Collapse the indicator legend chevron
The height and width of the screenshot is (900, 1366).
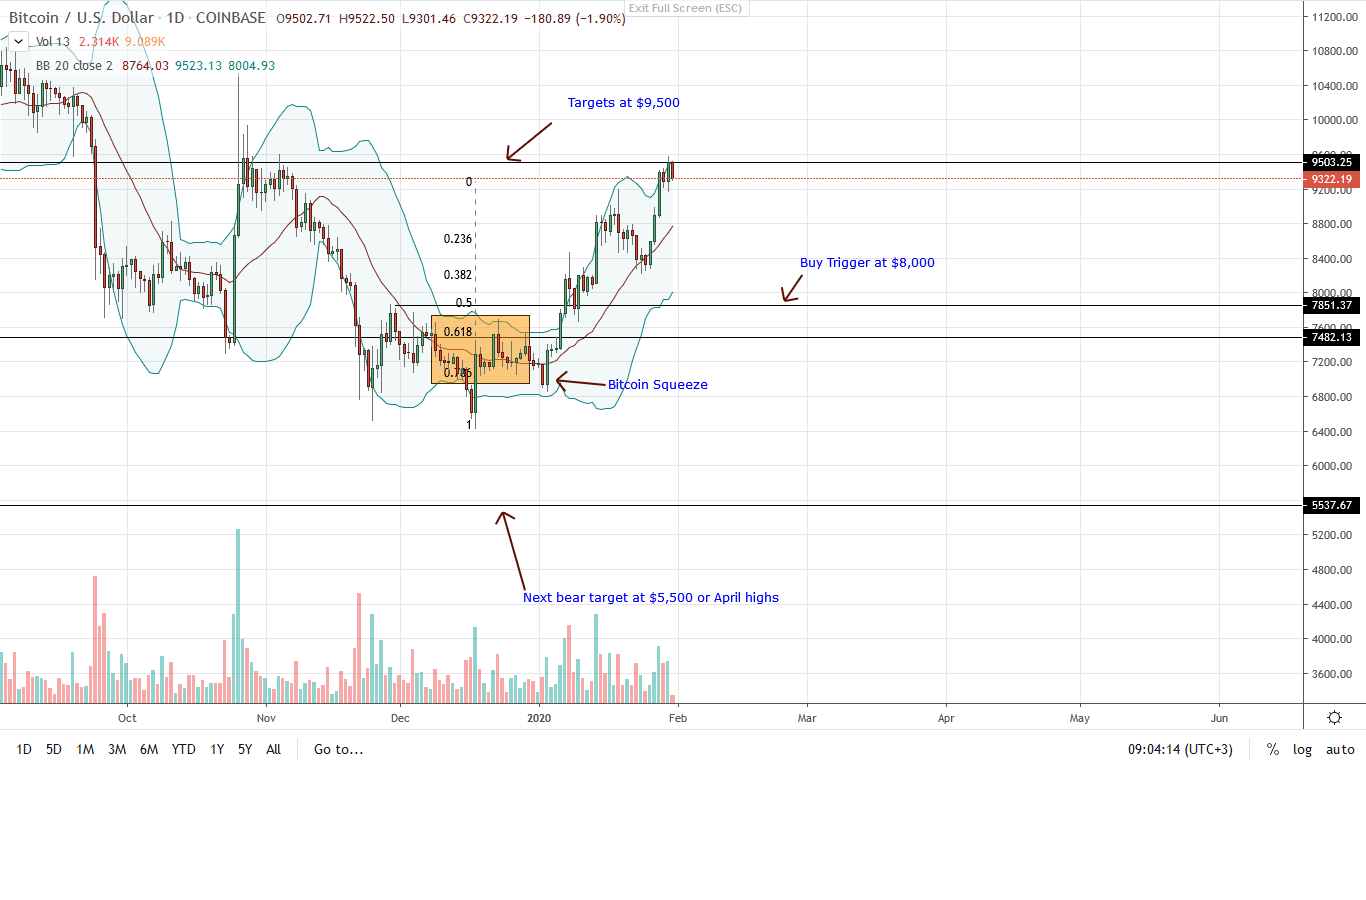18,41
